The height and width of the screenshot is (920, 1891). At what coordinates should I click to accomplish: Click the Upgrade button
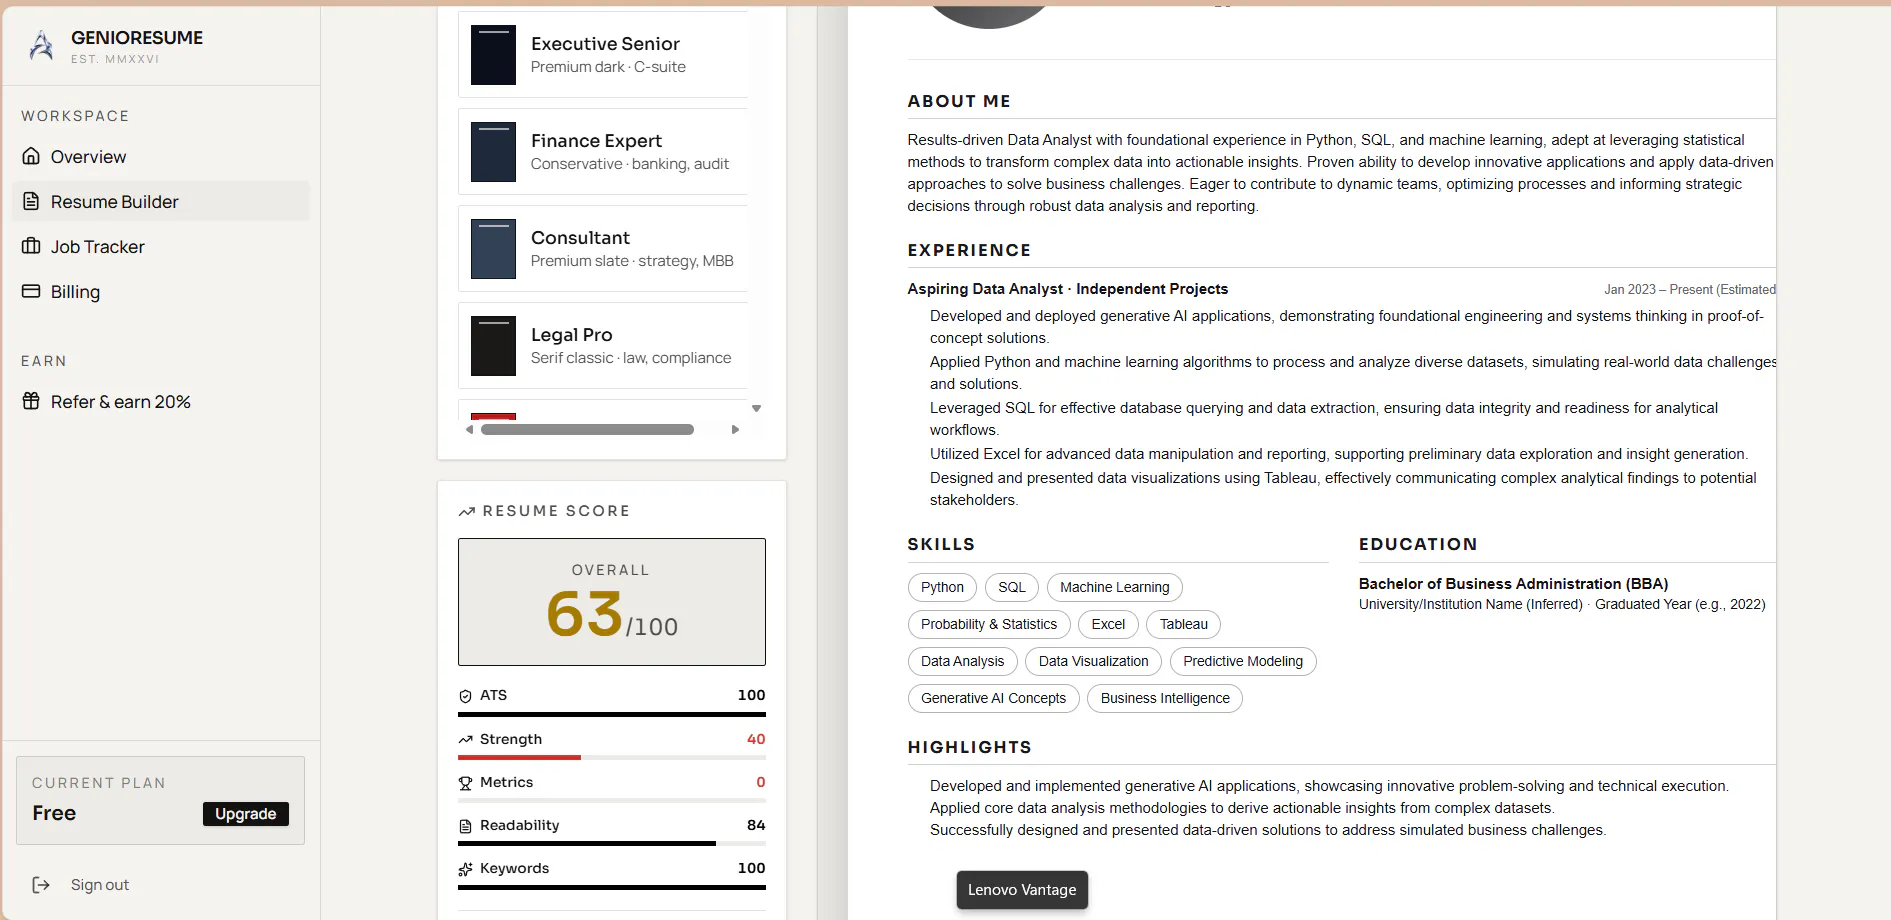click(246, 814)
